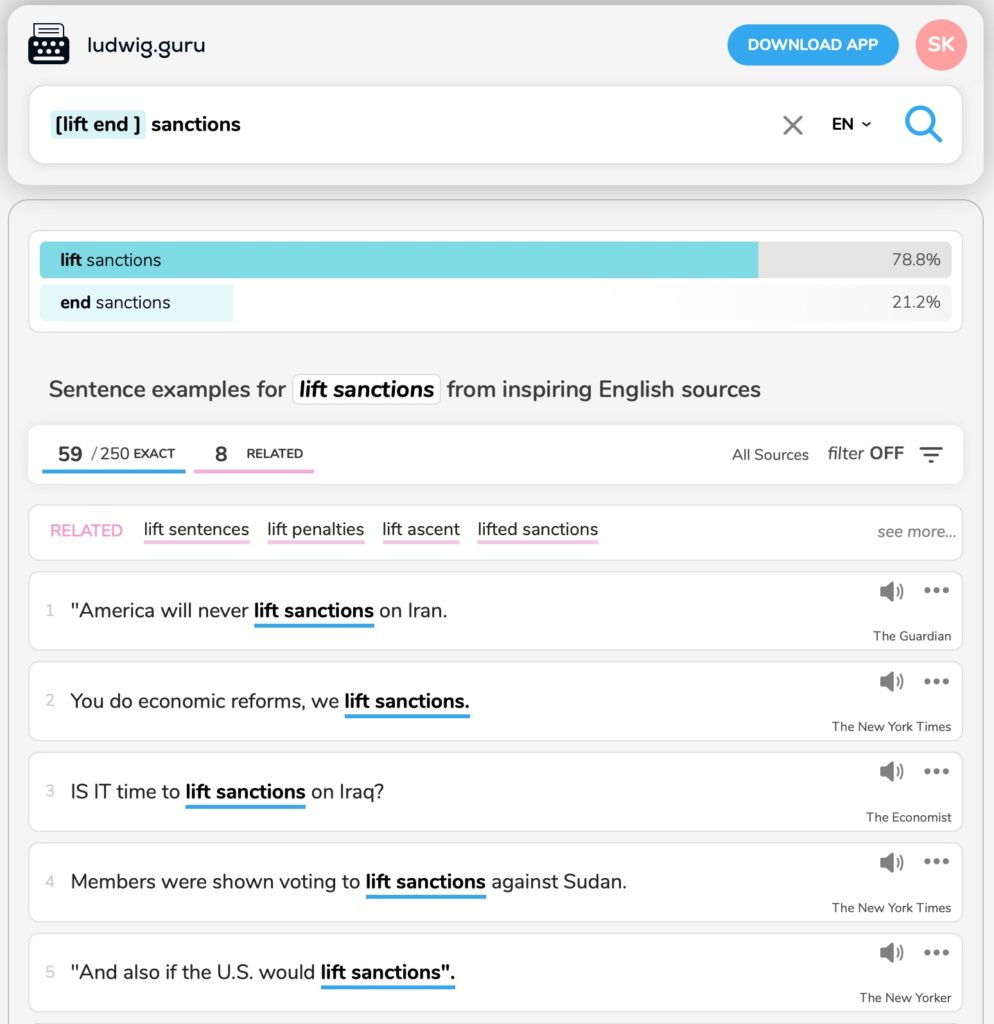Switch to the 8 Related tab
Screen dimensions: 994x1024
(254, 454)
